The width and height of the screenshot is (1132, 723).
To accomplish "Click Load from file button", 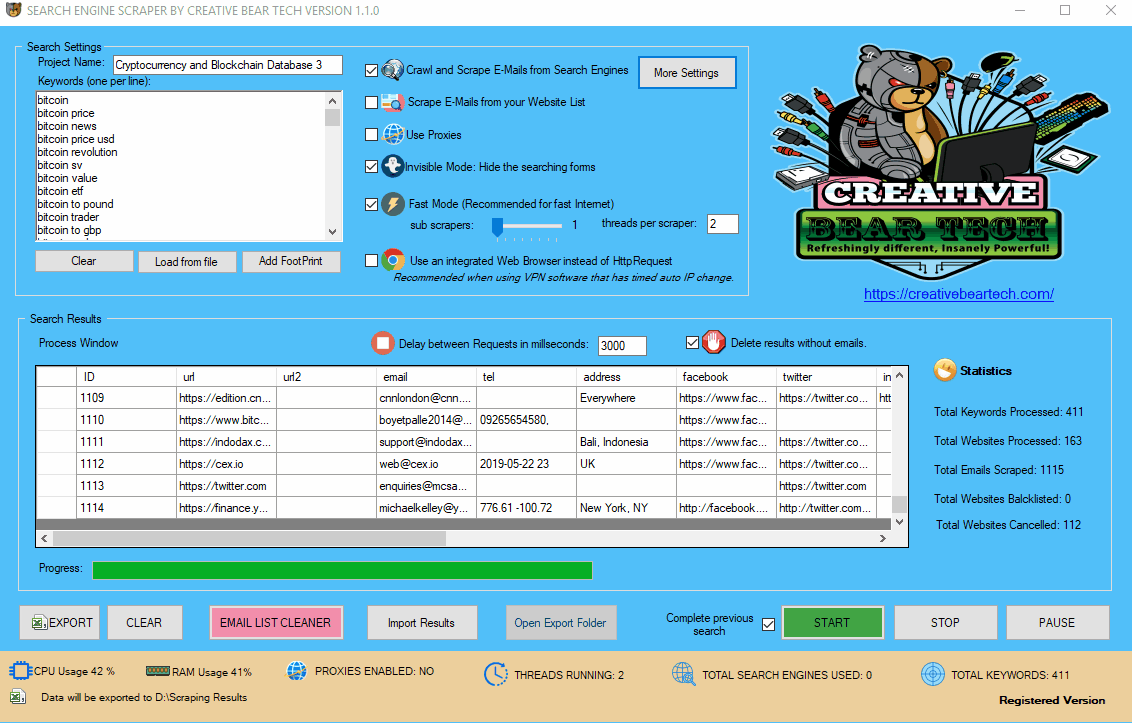I will [186, 261].
